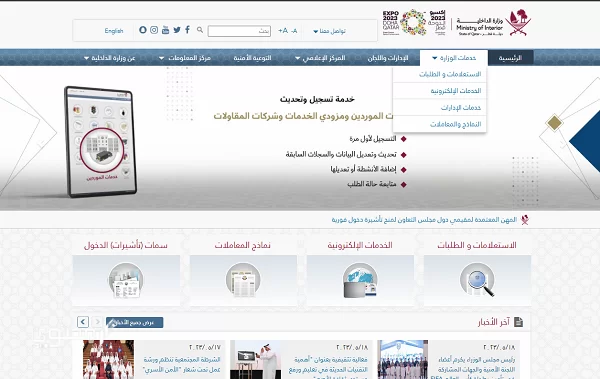600x379 pixels.
Task: Open the فعالية تثقيفية news headline
Action: [328, 369]
